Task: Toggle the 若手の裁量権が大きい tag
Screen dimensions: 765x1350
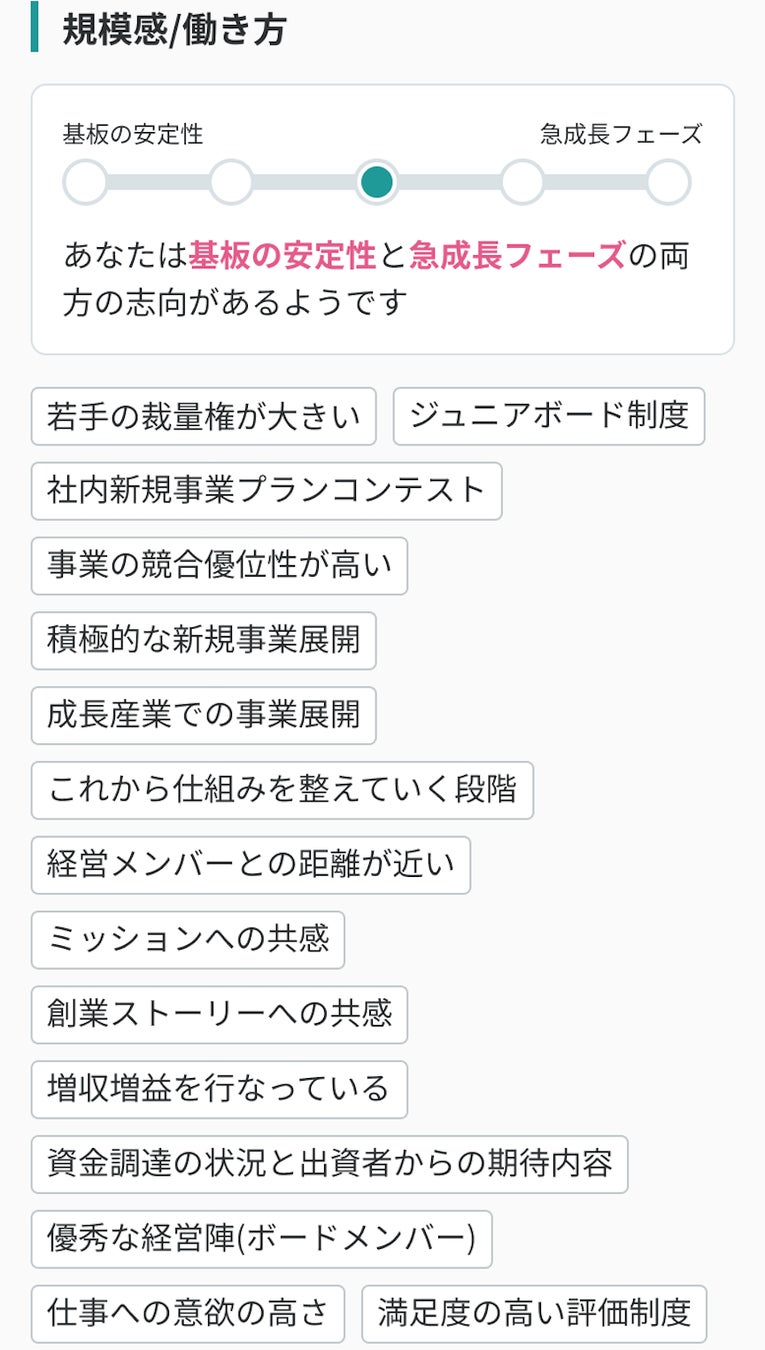Action: (x=204, y=416)
